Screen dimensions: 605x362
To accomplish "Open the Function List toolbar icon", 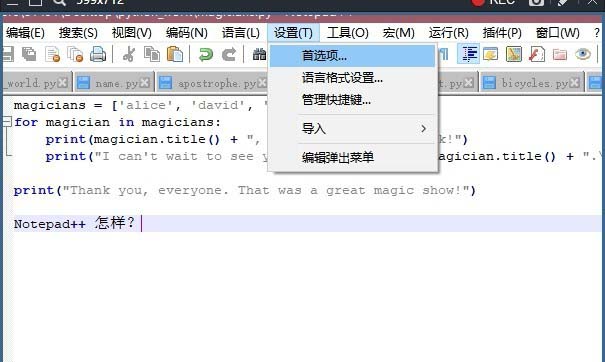I will (537, 54).
